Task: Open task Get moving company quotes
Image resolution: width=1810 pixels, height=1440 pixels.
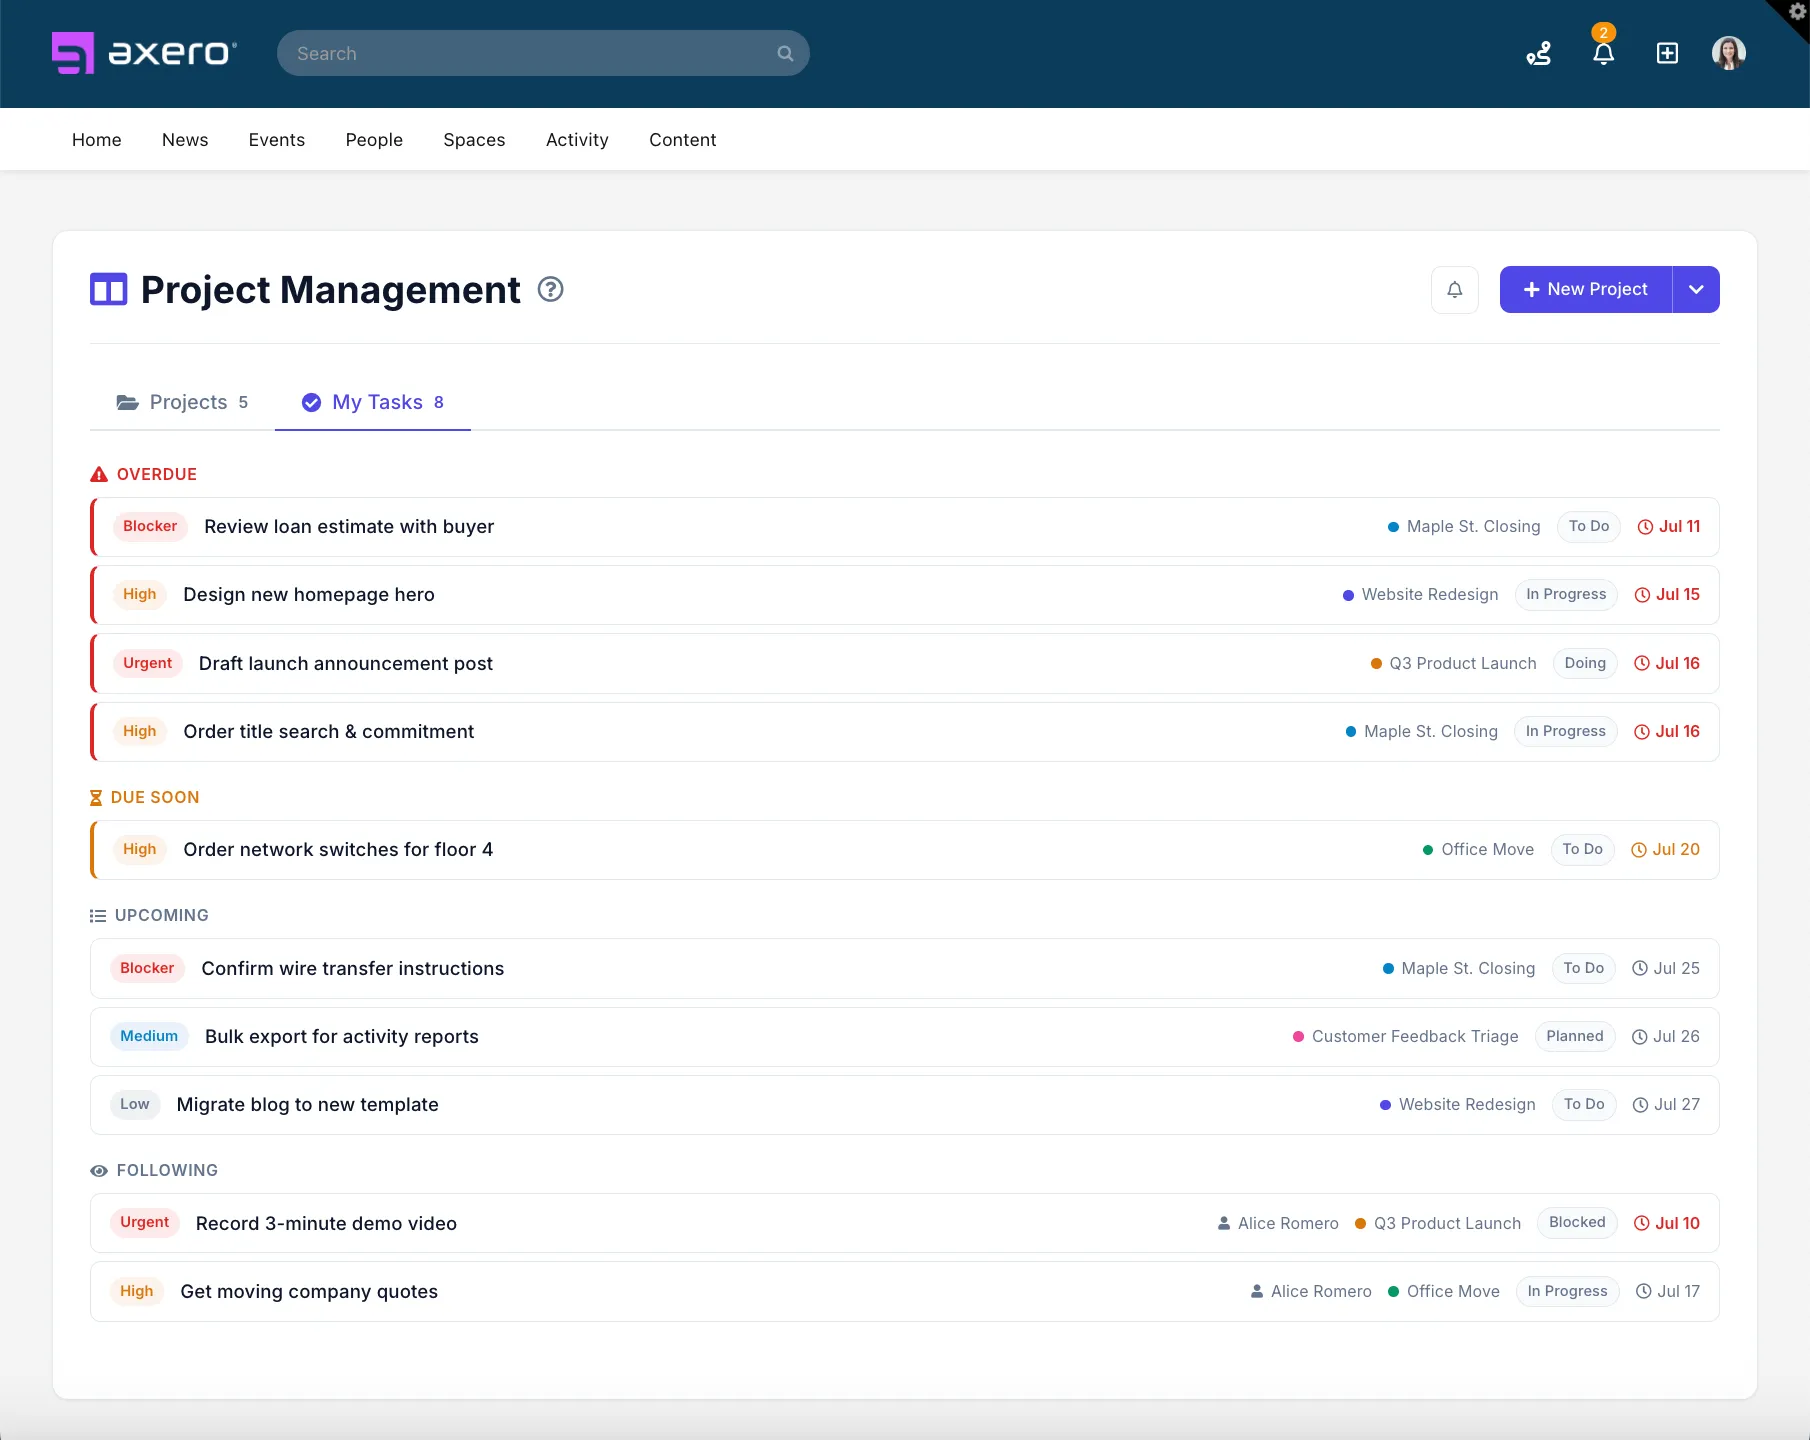Action: (x=309, y=1292)
